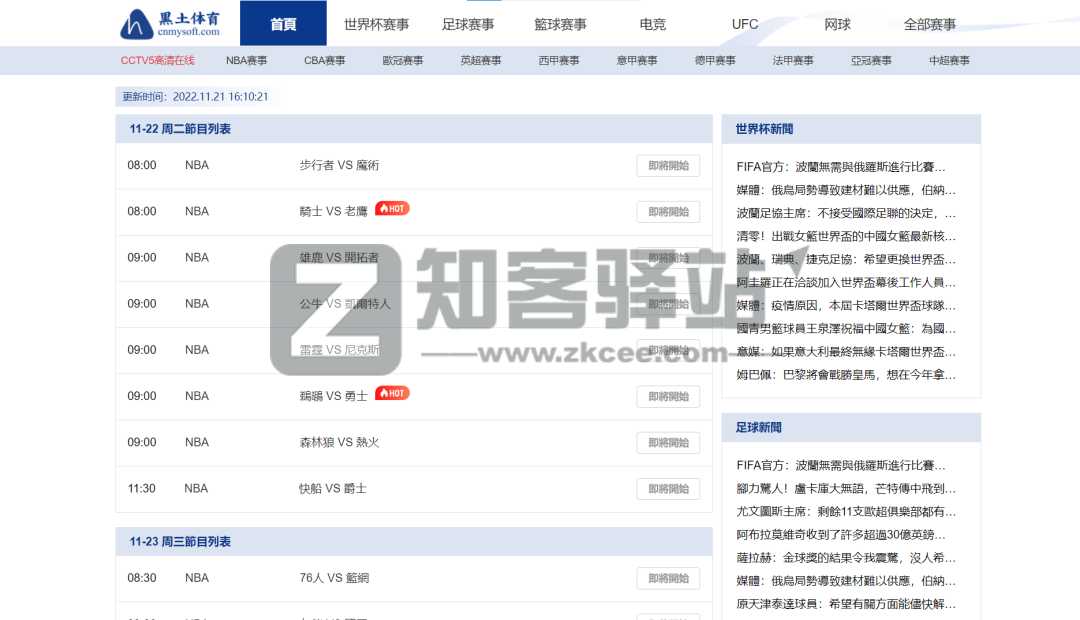Open the UFC section
Viewport: 1080px width, 620px height.
[744, 24]
